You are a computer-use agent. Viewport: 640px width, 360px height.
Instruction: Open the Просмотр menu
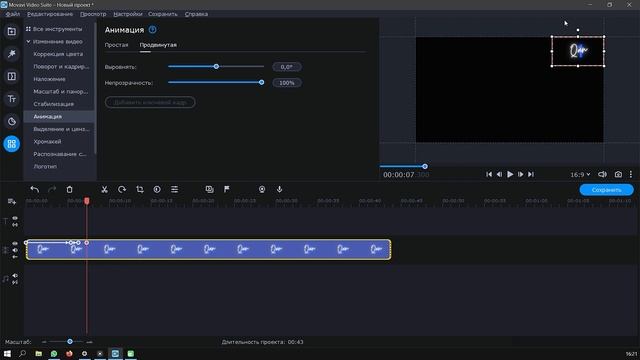pos(93,14)
